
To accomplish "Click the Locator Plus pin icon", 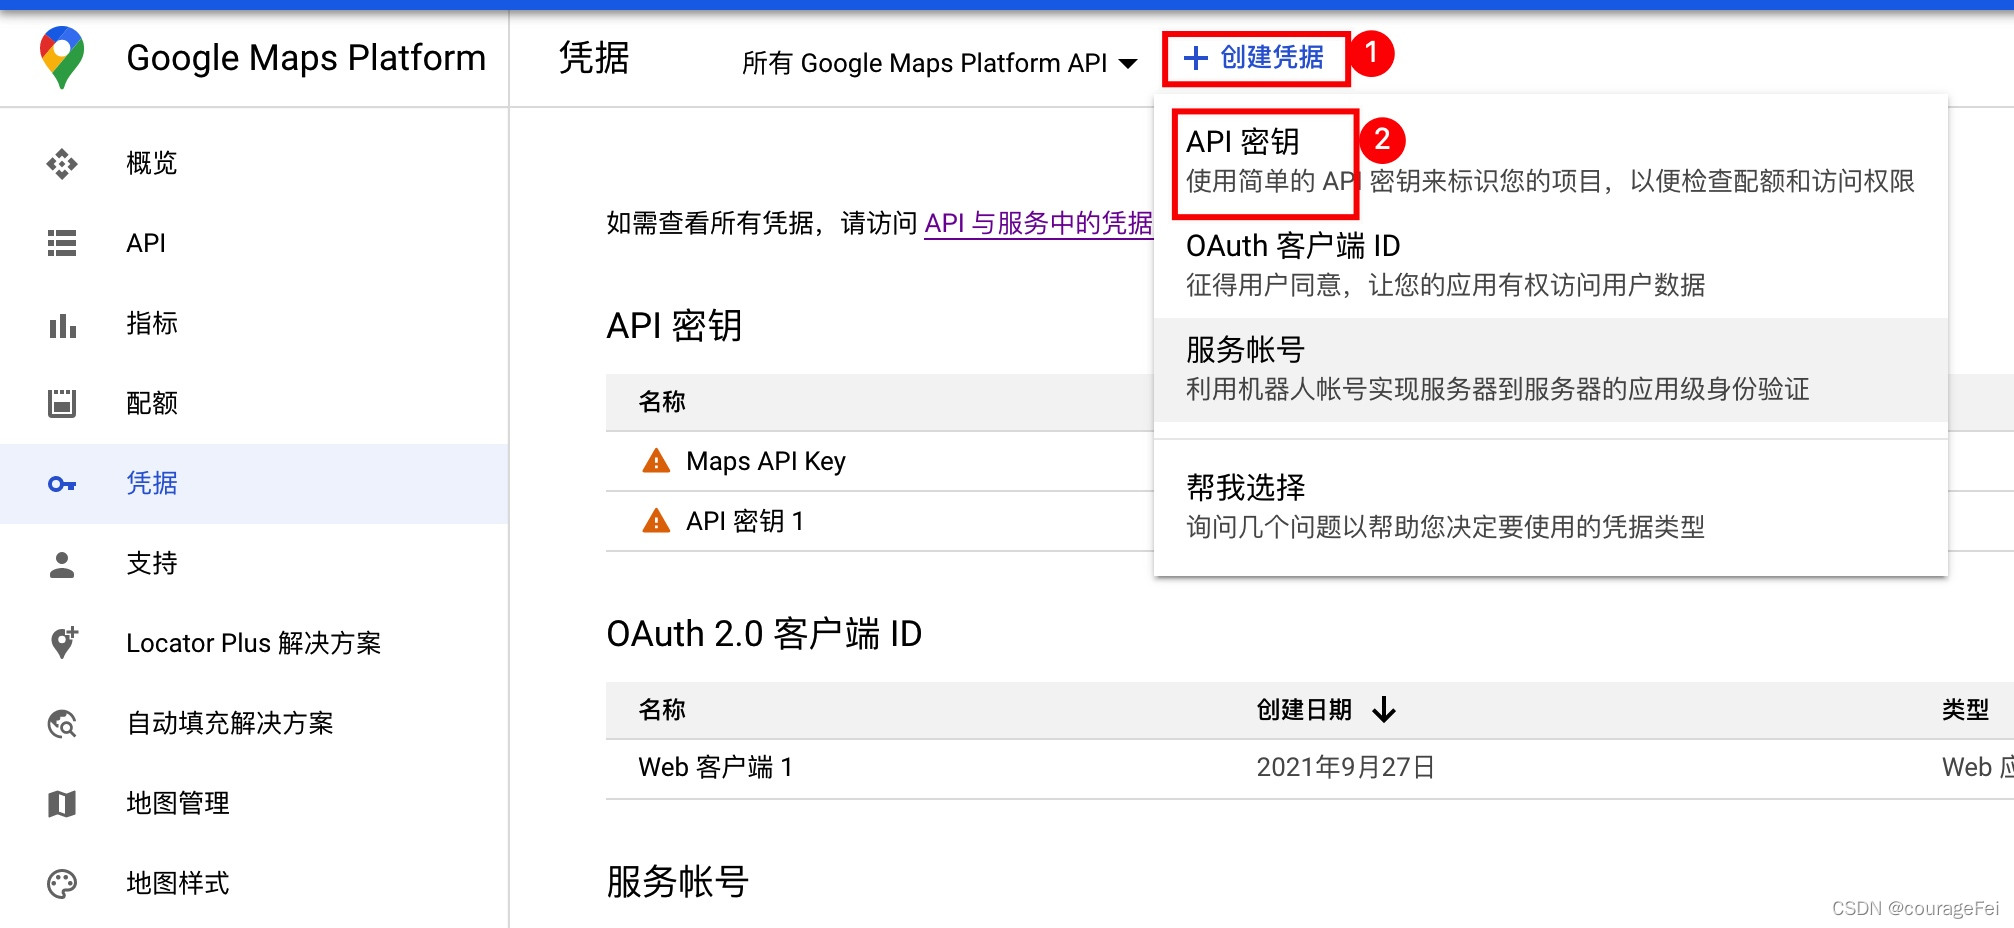I will click(x=63, y=643).
